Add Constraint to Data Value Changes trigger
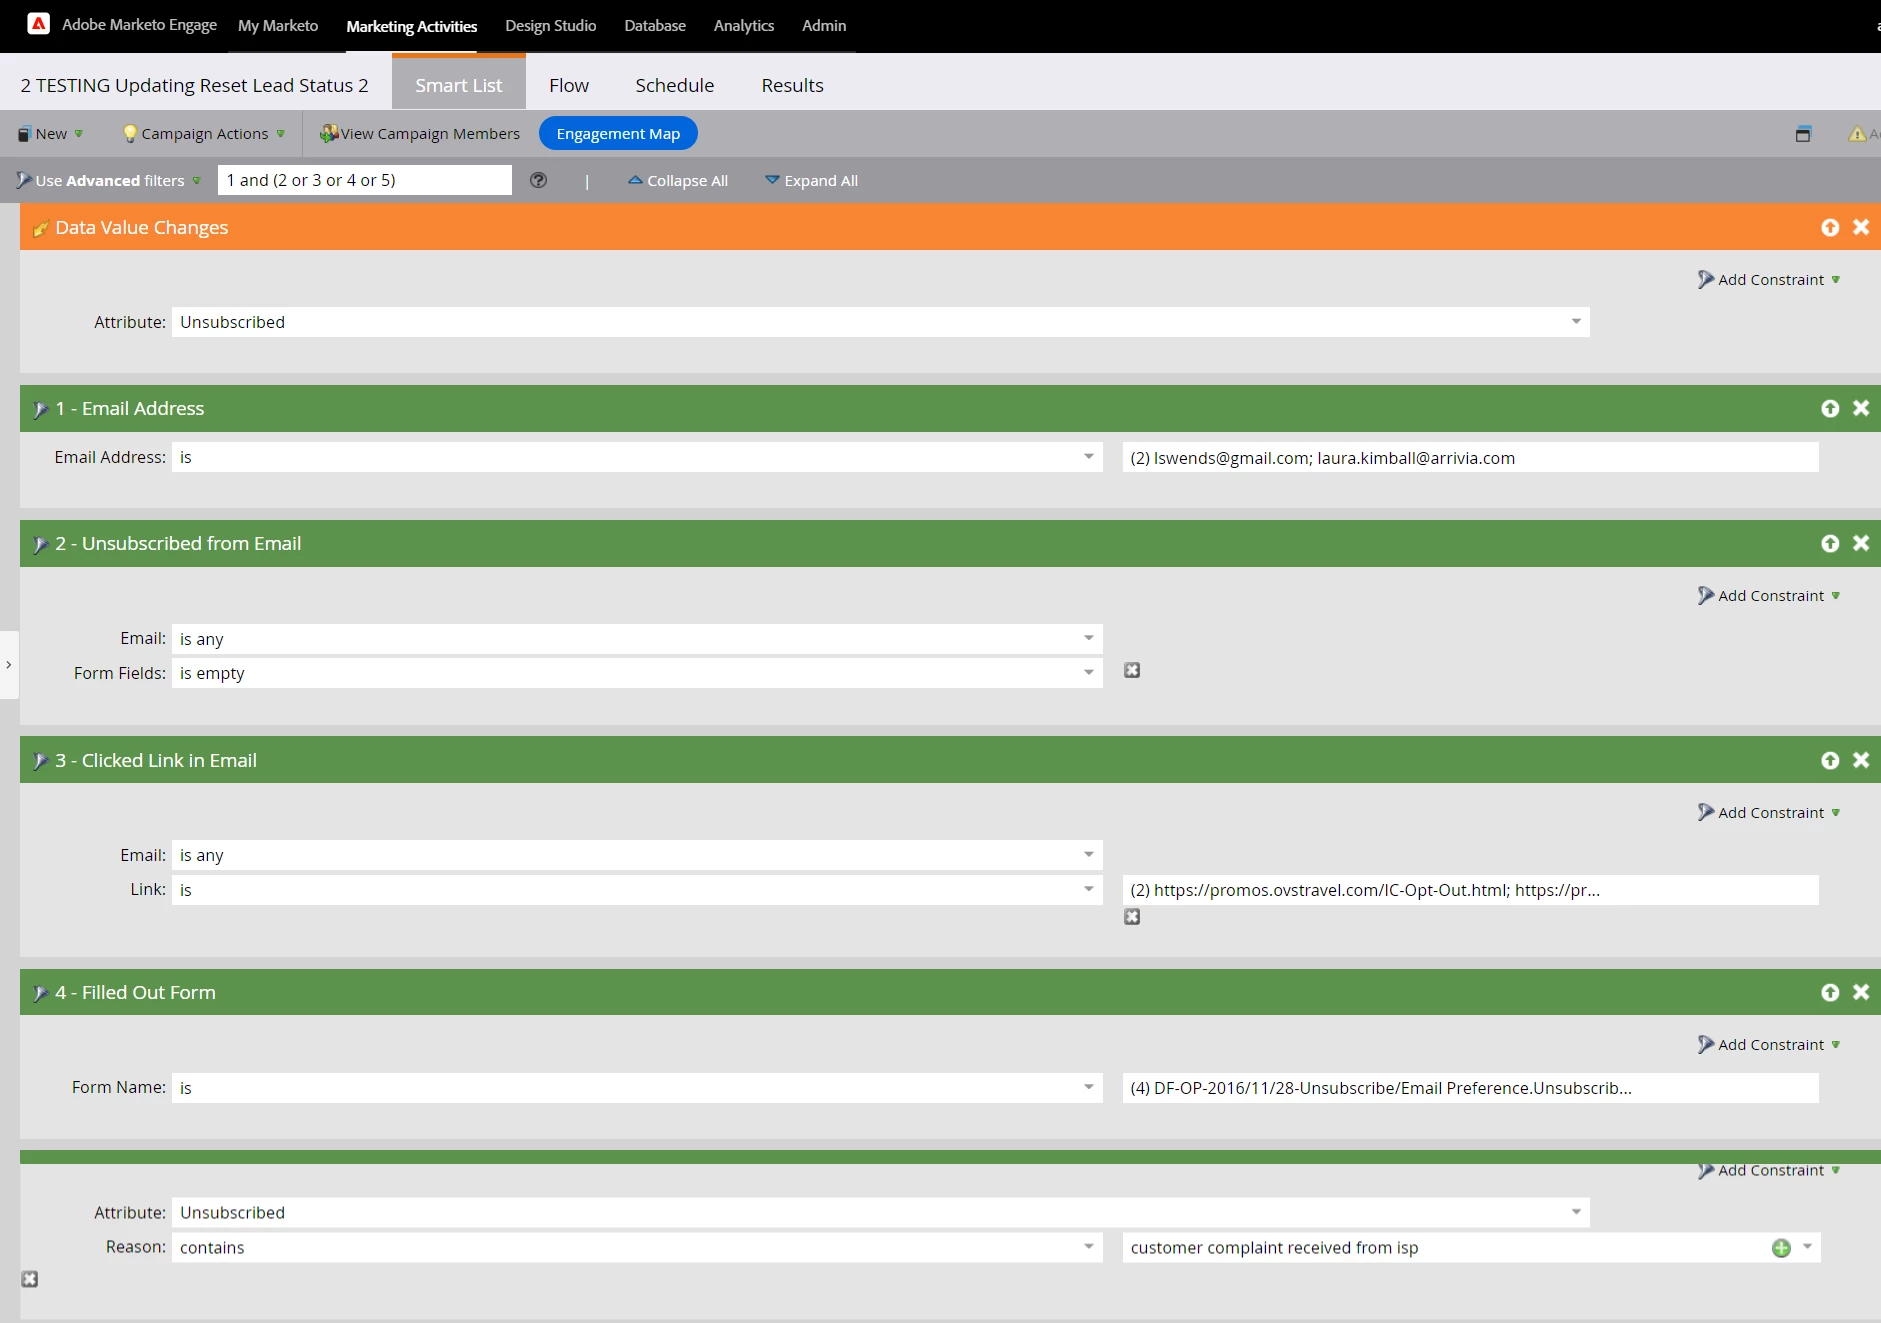 tap(1769, 280)
